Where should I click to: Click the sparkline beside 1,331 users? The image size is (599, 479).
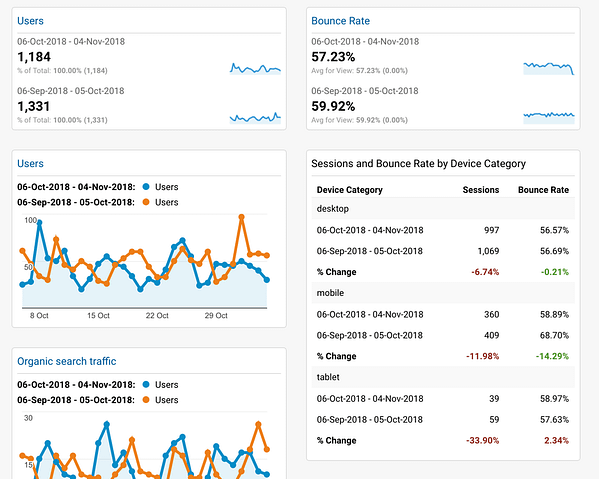point(255,118)
